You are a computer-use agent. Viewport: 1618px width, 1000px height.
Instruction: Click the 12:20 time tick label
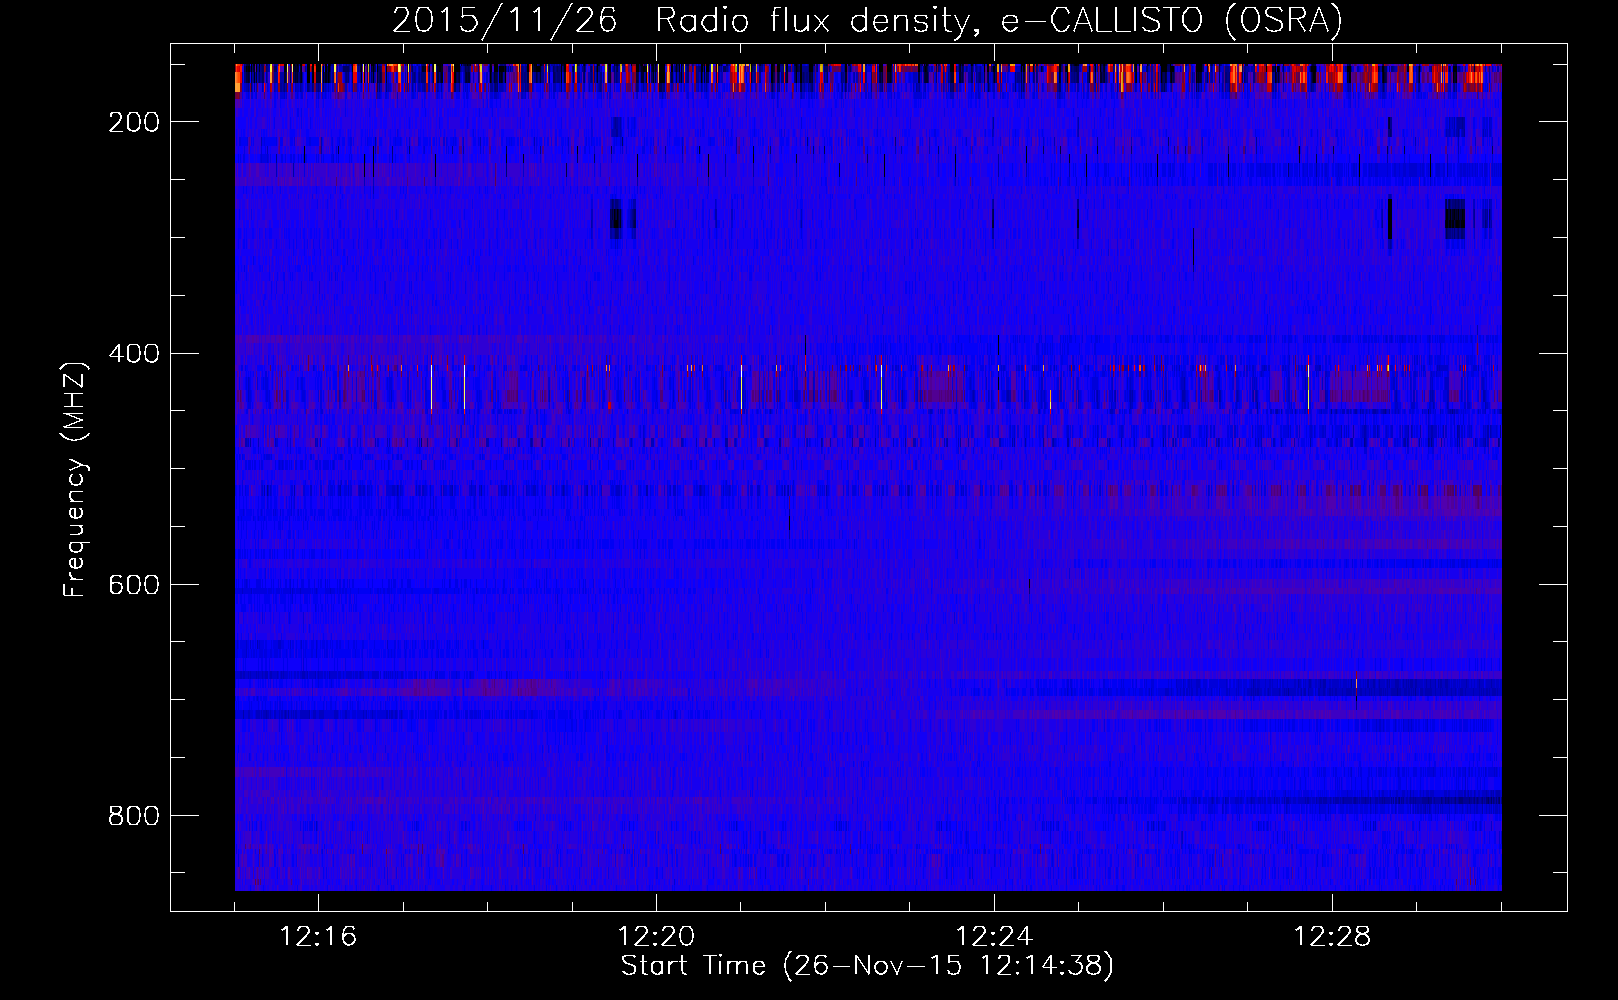[656, 937]
